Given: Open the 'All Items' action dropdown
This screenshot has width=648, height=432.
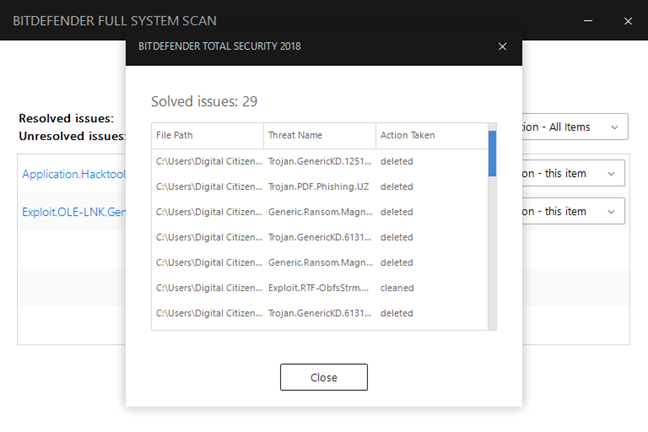Looking at the screenshot, I should coord(575,127).
